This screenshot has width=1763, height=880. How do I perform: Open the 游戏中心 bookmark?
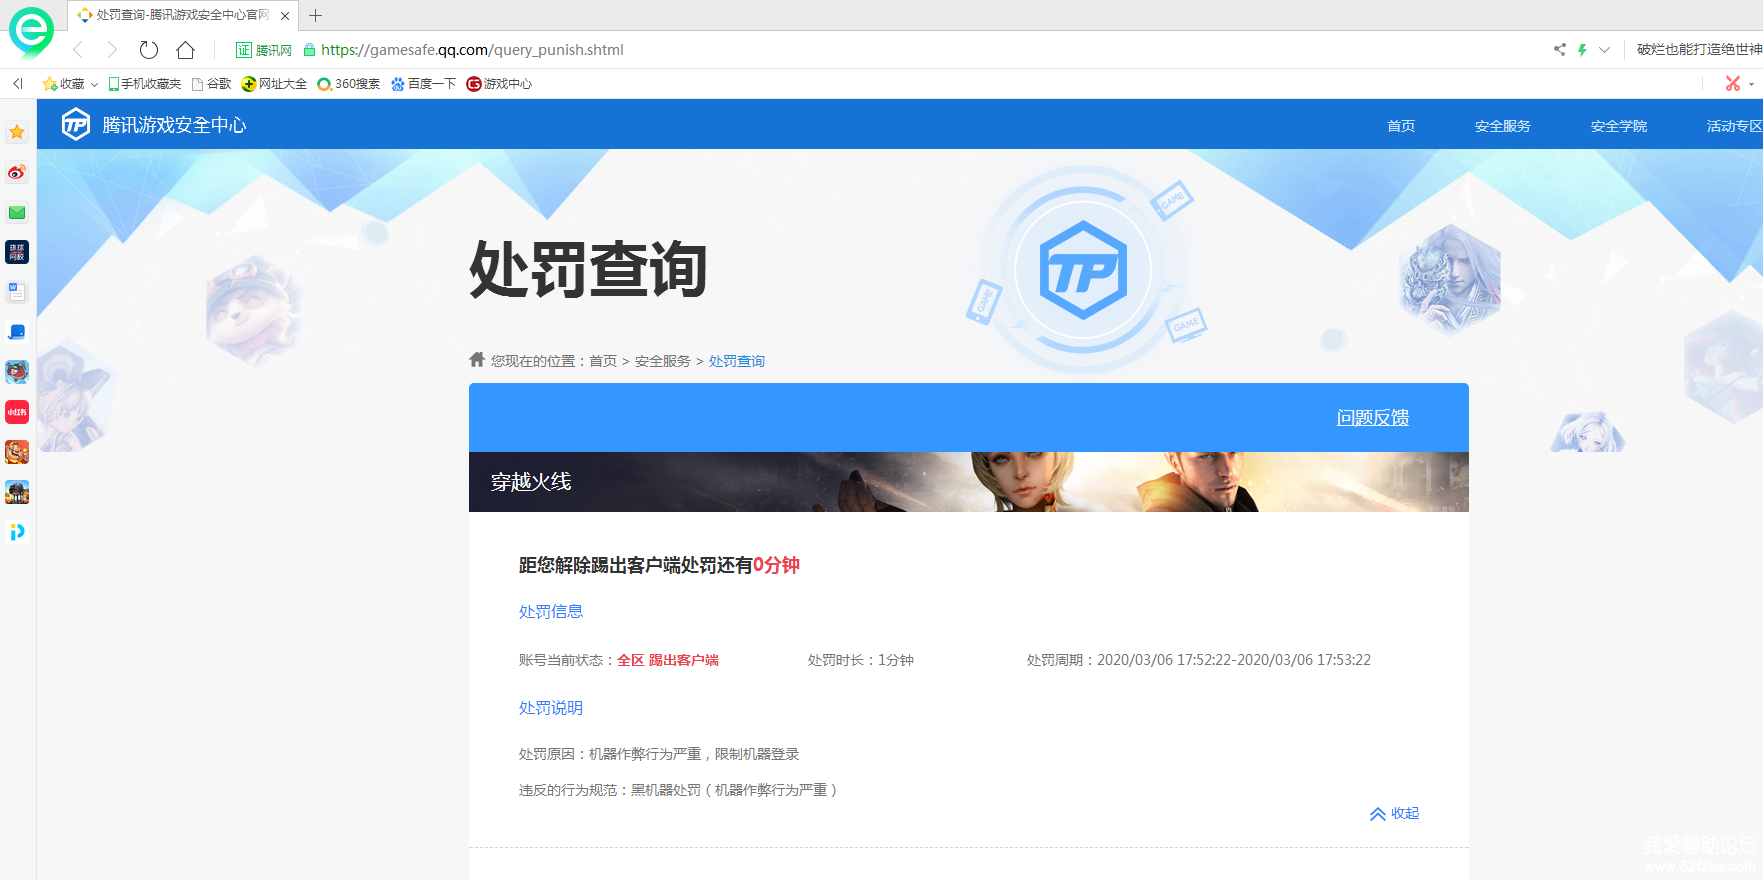[x=499, y=84]
